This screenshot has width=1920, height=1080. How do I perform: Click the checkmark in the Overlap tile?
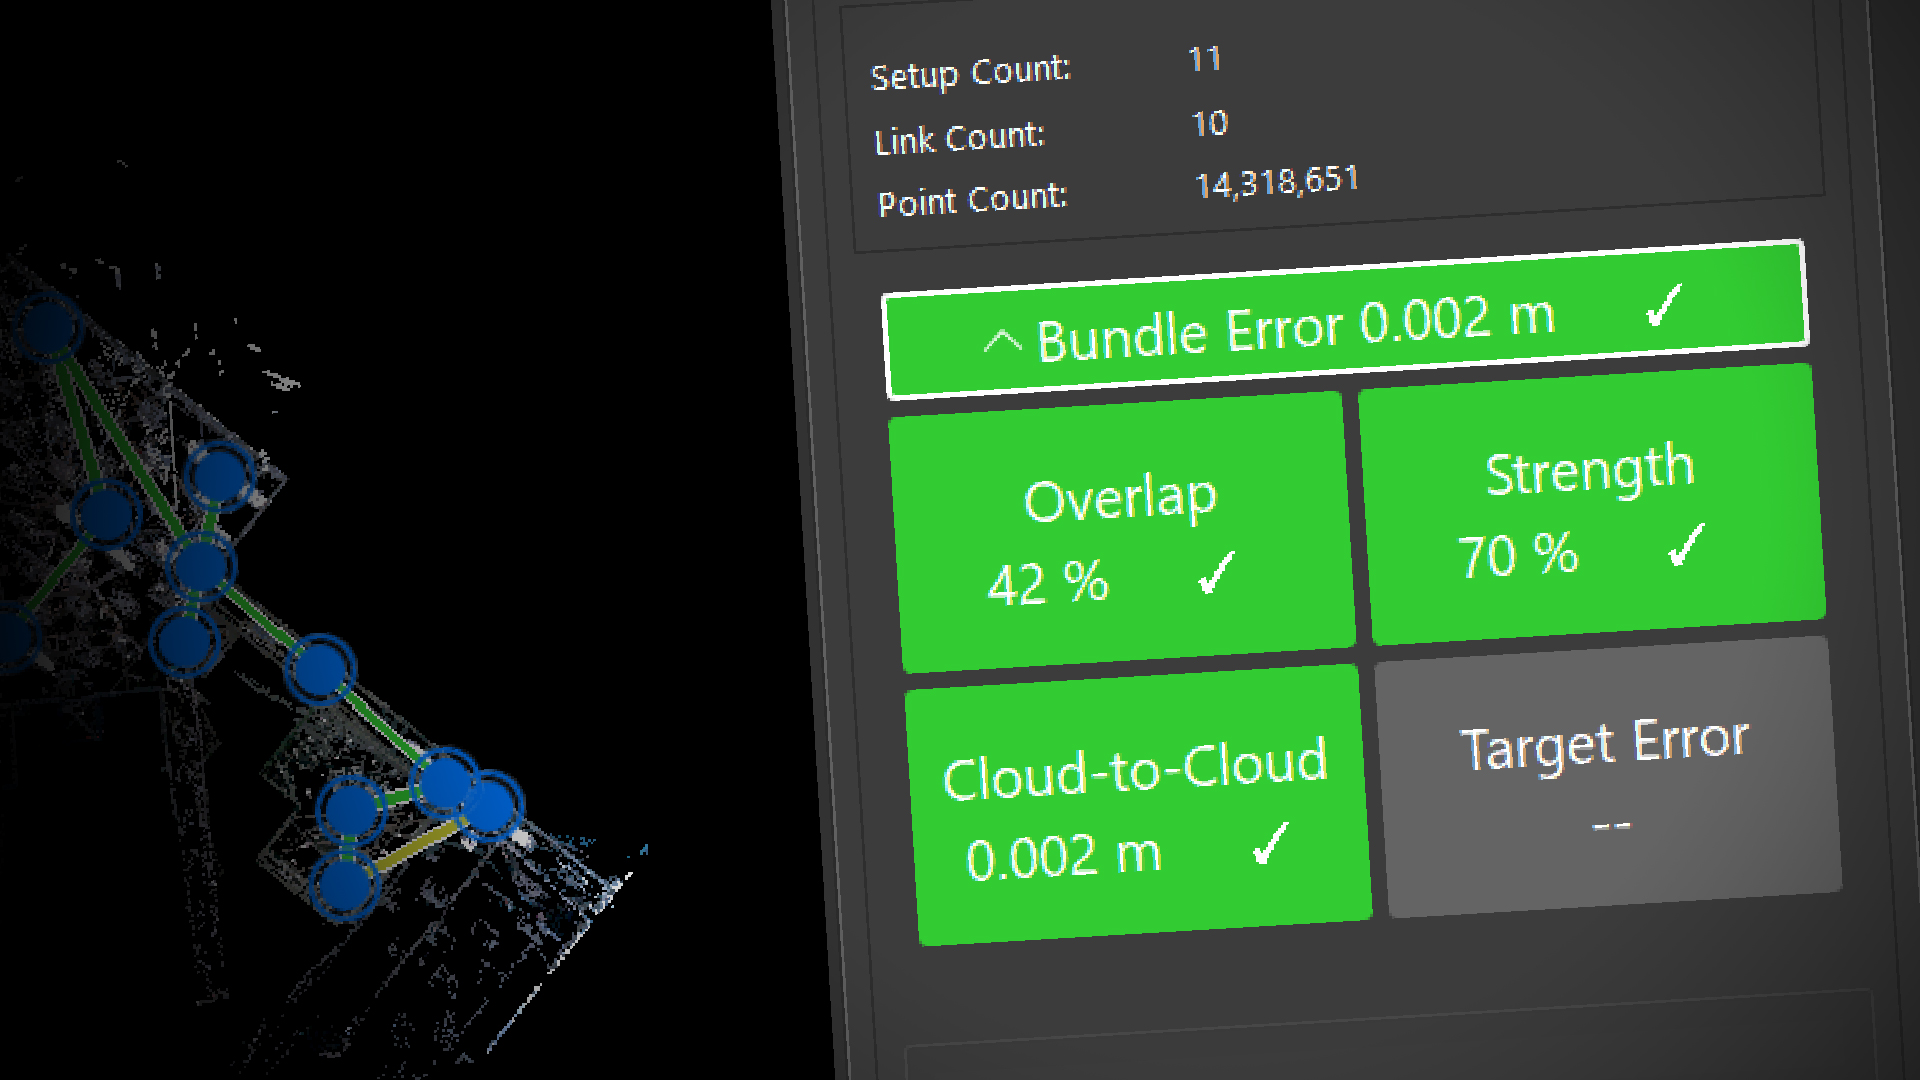pos(1216,573)
